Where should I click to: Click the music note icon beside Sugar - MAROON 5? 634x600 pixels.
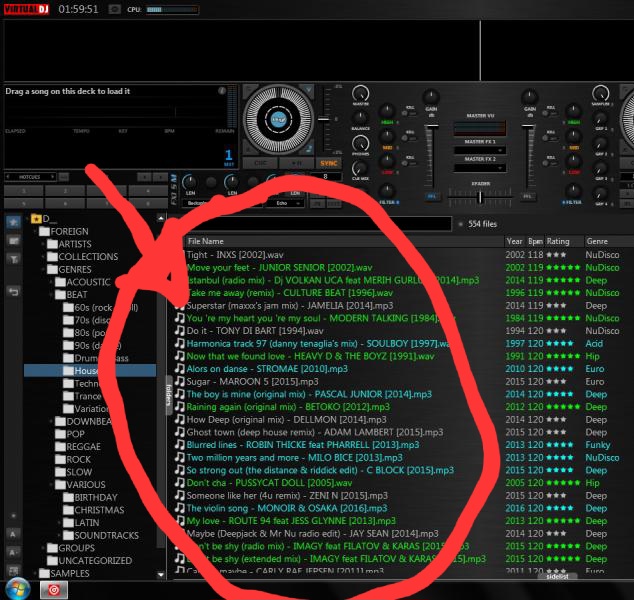pos(179,381)
